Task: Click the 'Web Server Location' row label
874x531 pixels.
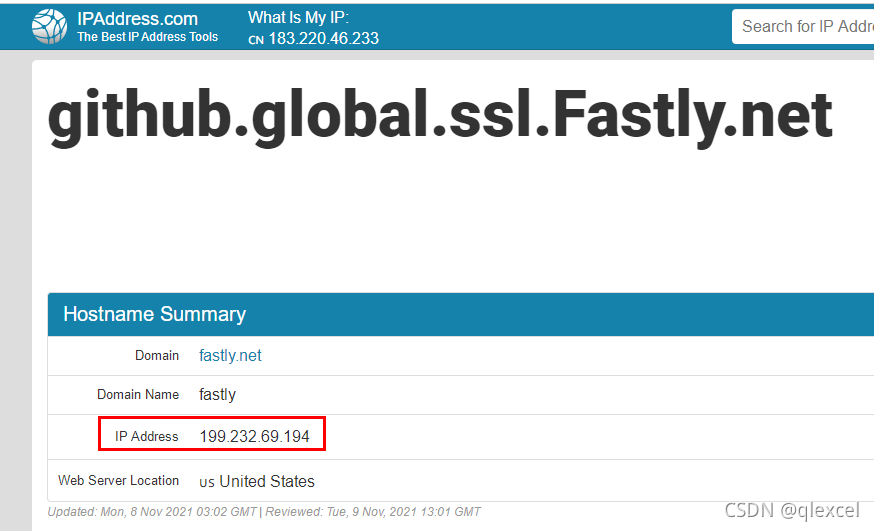Action: (118, 480)
